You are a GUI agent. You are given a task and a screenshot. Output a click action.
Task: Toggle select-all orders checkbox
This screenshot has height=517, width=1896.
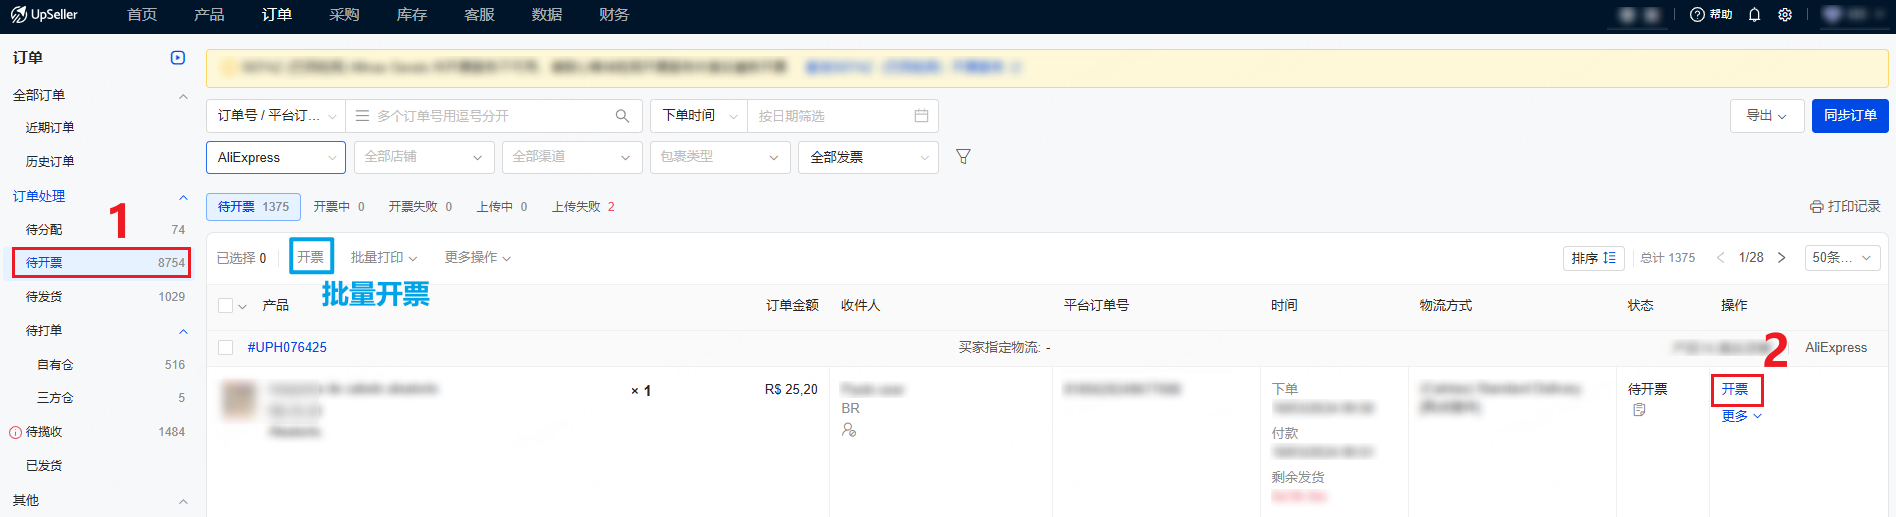226,306
